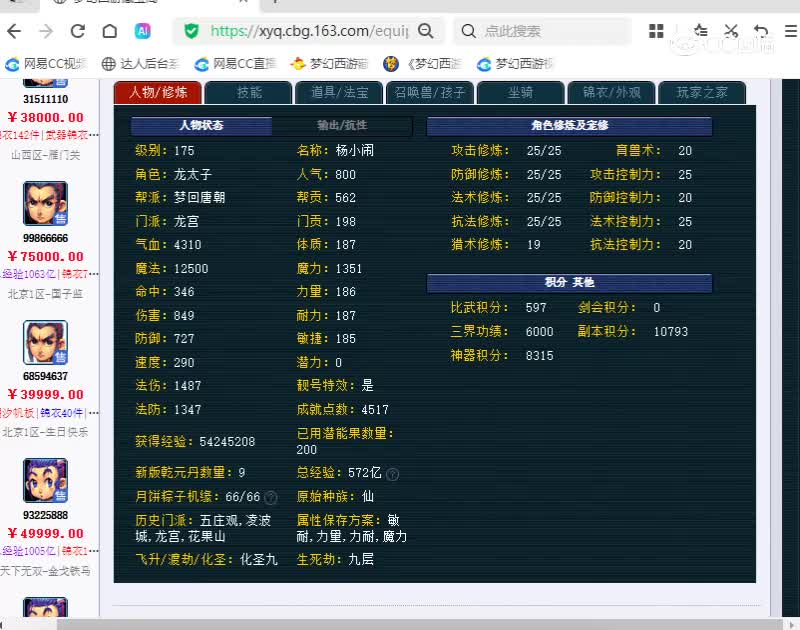Viewport: 800px width, 630px height.
Task: Click the green lock icon in address bar
Action: point(192,31)
